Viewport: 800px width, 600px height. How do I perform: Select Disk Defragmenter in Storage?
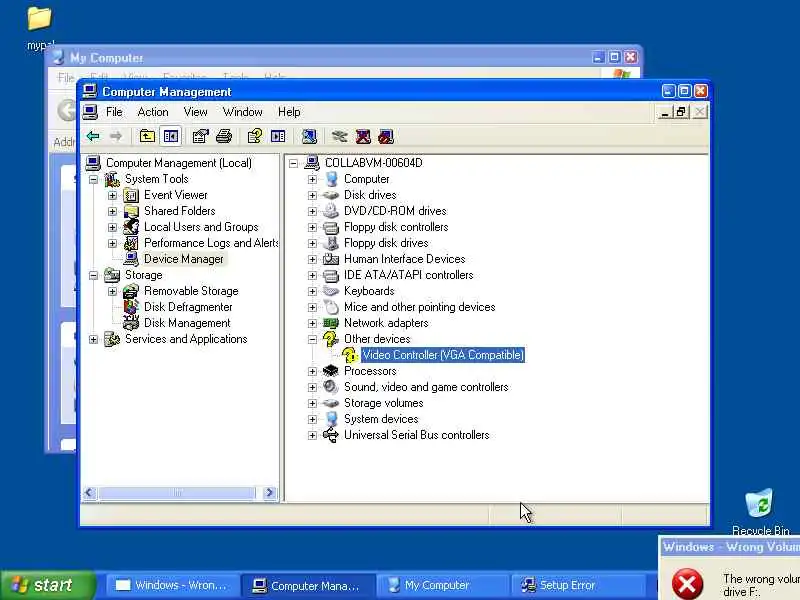[x=188, y=307]
